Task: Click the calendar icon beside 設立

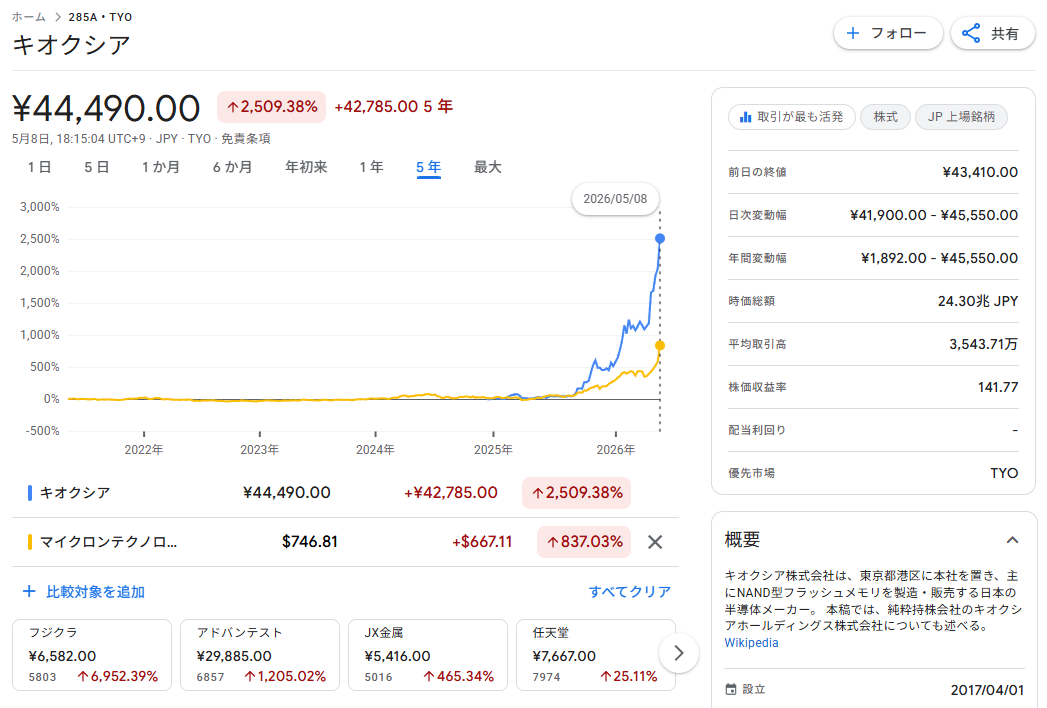Action: [731, 689]
